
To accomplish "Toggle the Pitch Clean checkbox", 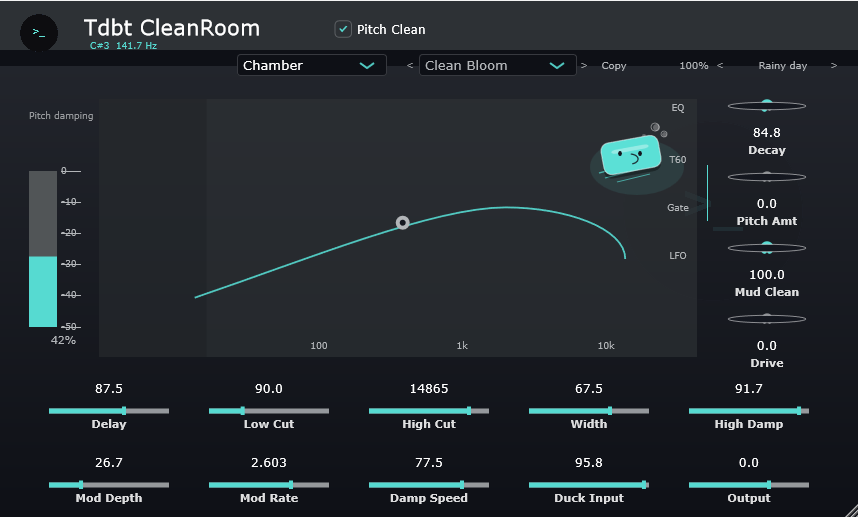I will (x=343, y=29).
